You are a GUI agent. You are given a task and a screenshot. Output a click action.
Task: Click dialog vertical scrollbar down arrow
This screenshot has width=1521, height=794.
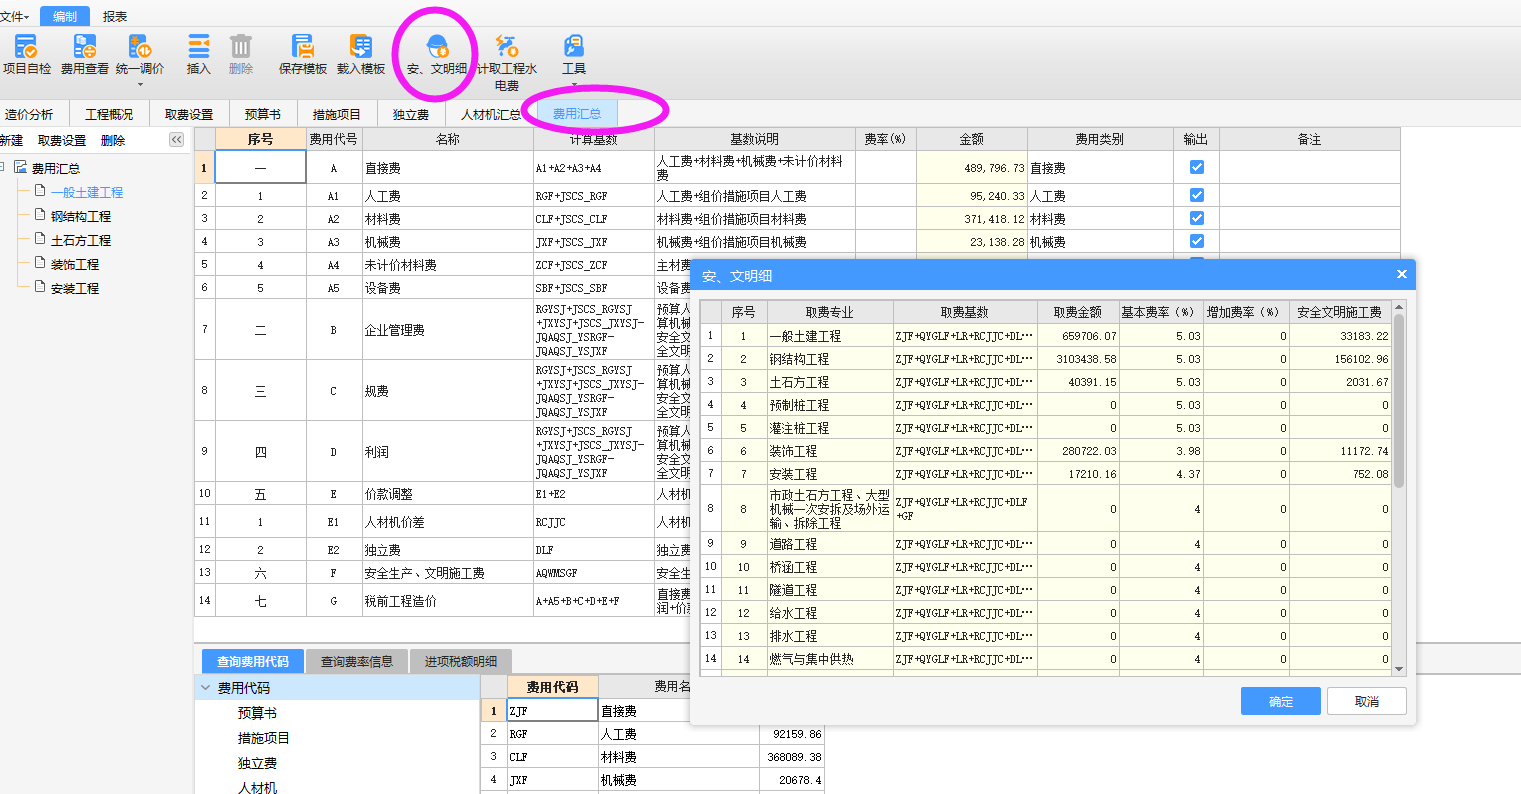(x=1399, y=669)
